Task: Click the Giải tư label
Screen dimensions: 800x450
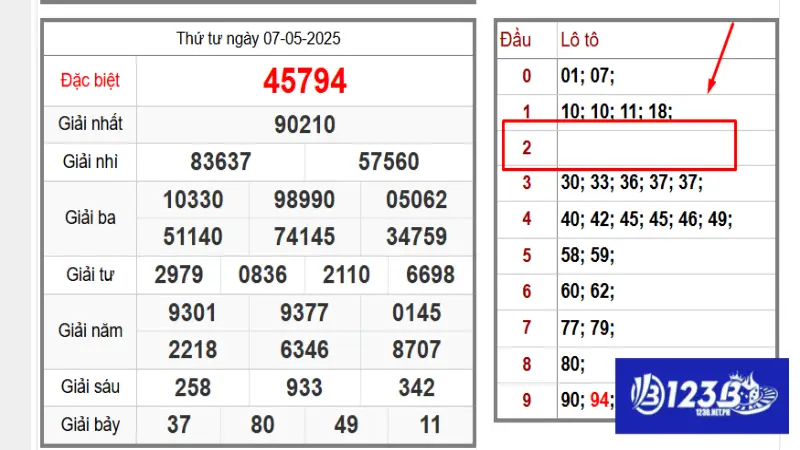Action: pos(90,274)
